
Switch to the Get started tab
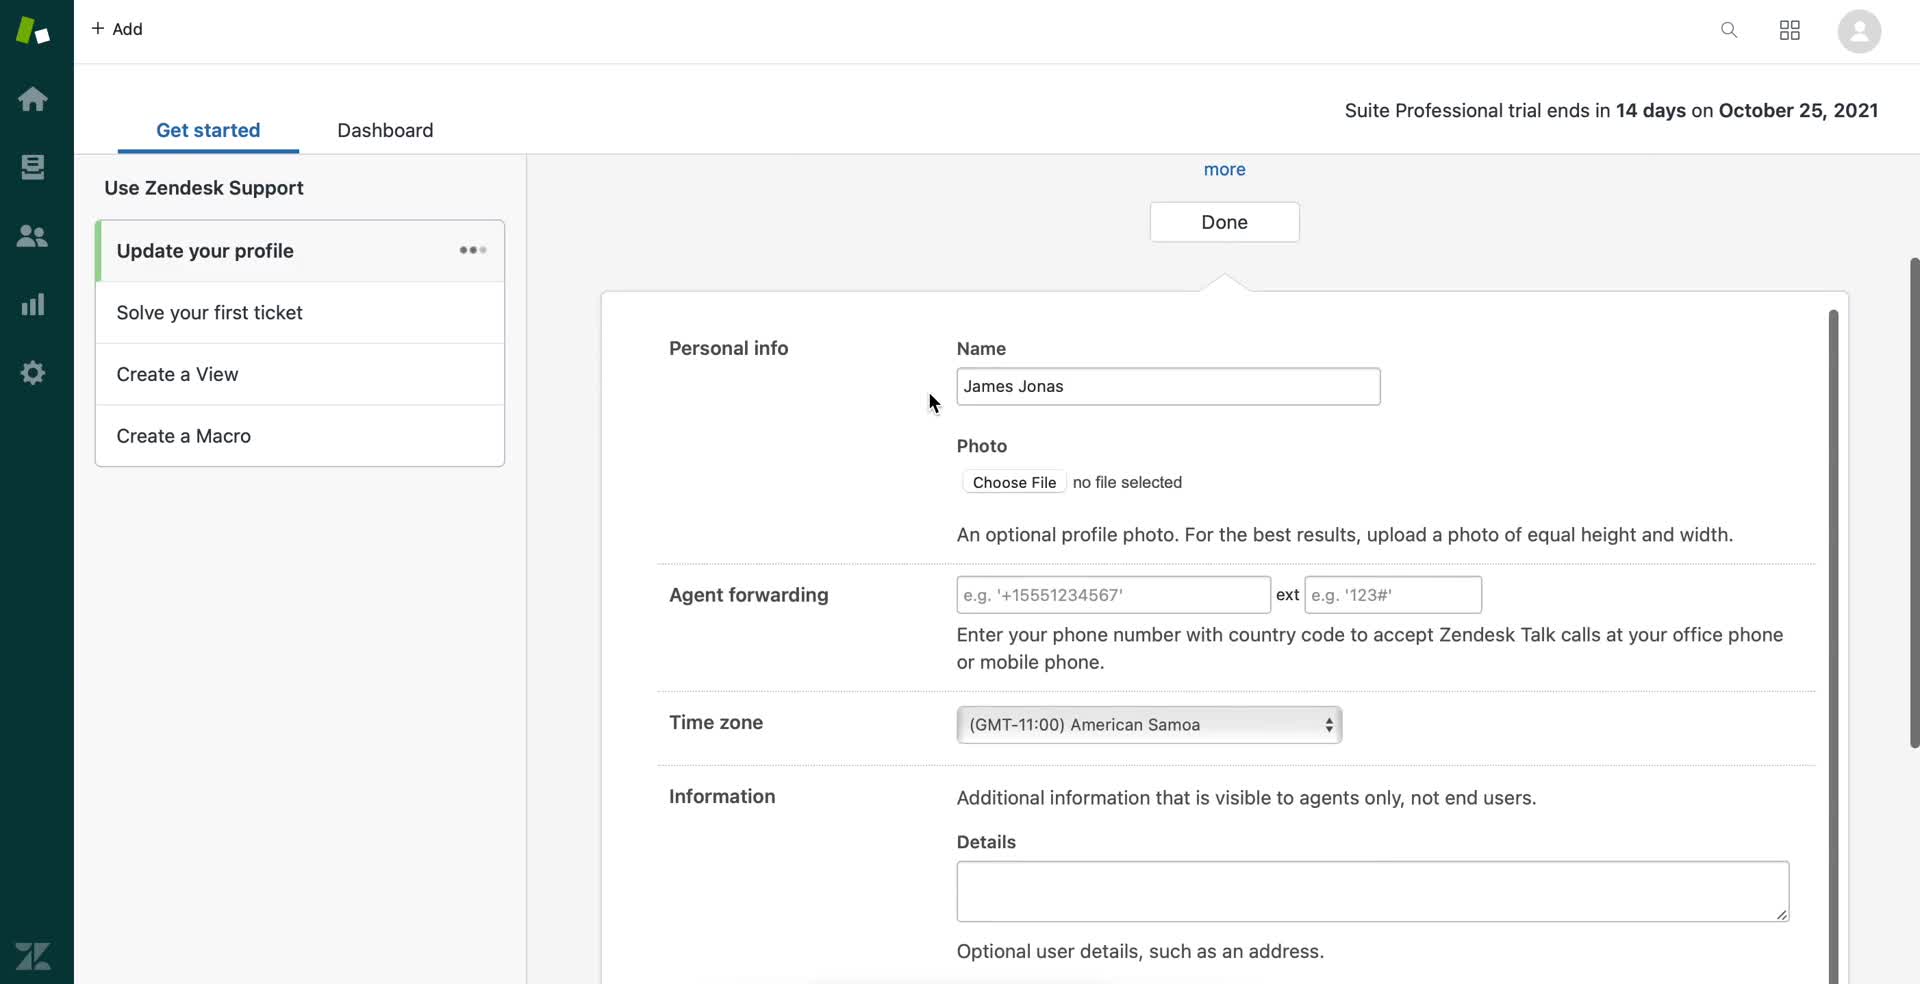pyautogui.click(x=208, y=130)
